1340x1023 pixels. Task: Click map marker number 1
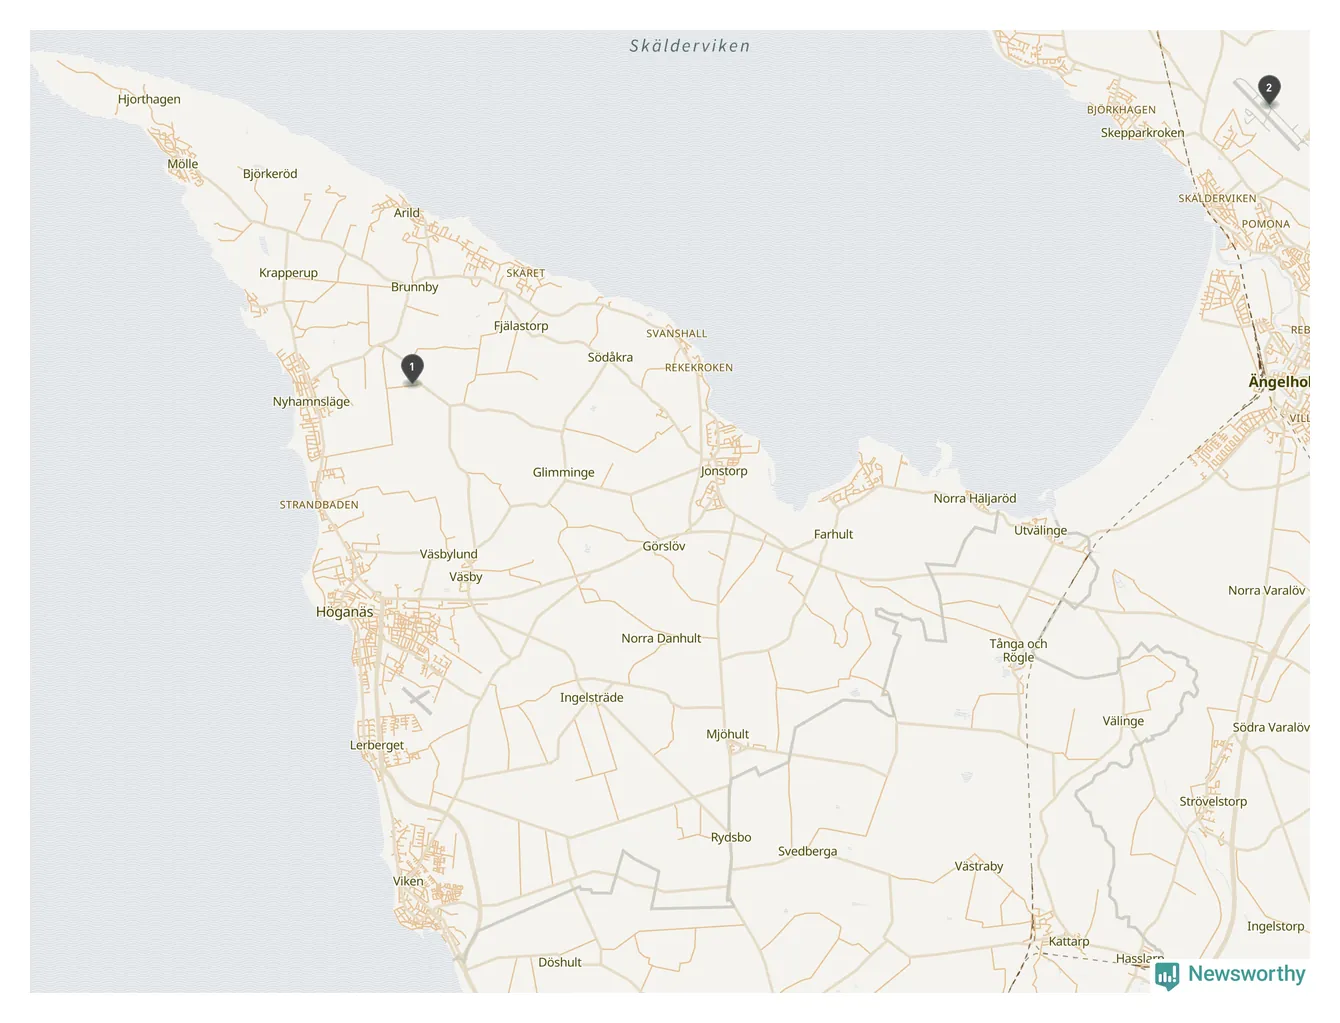click(411, 369)
